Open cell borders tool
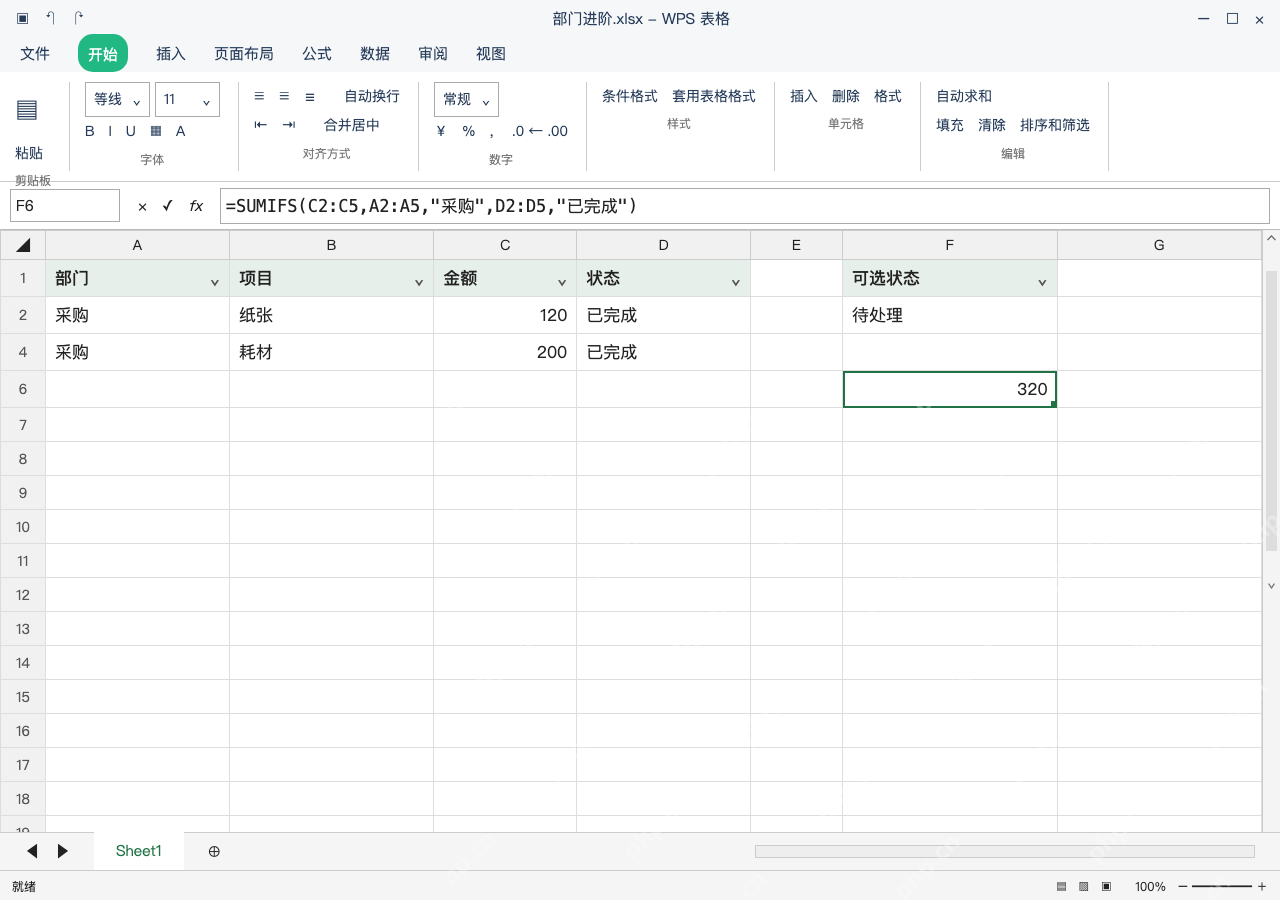 (x=156, y=131)
